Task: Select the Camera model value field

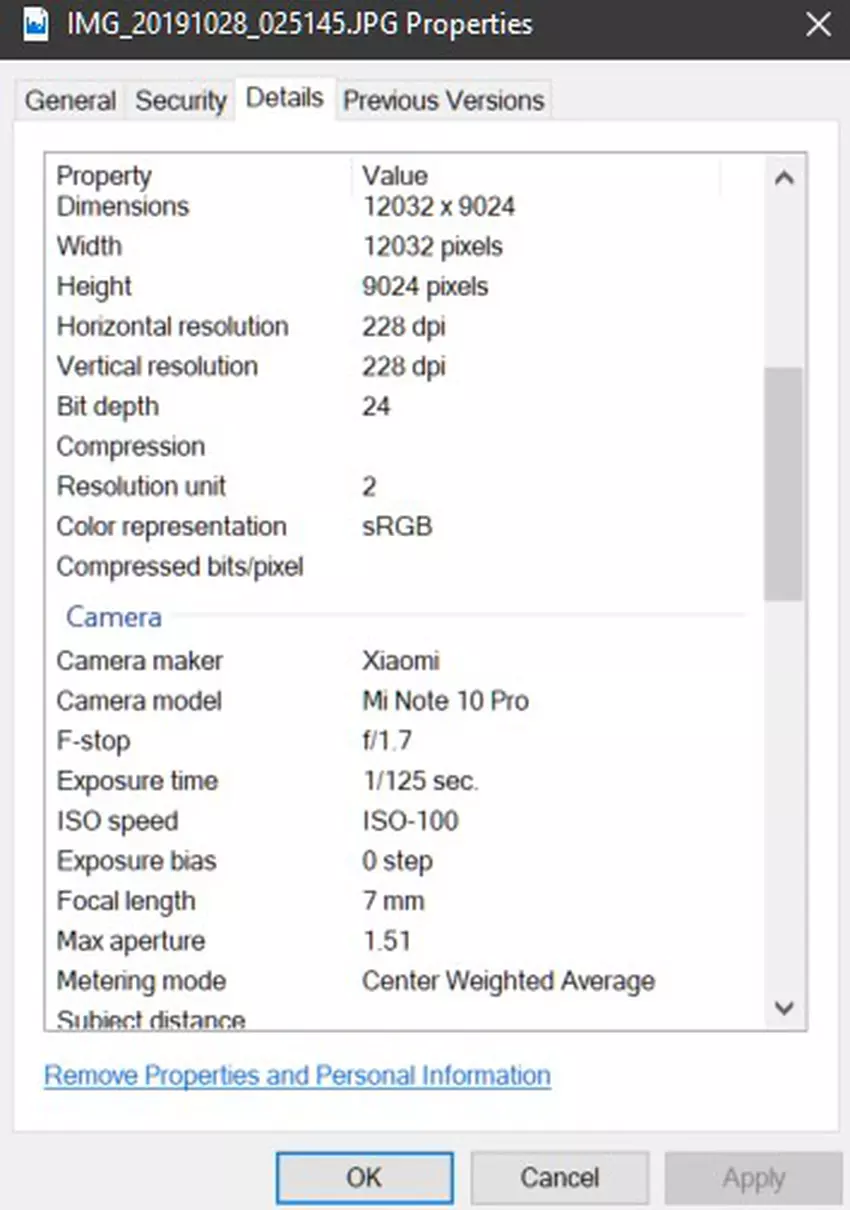Action: [445, 701]
